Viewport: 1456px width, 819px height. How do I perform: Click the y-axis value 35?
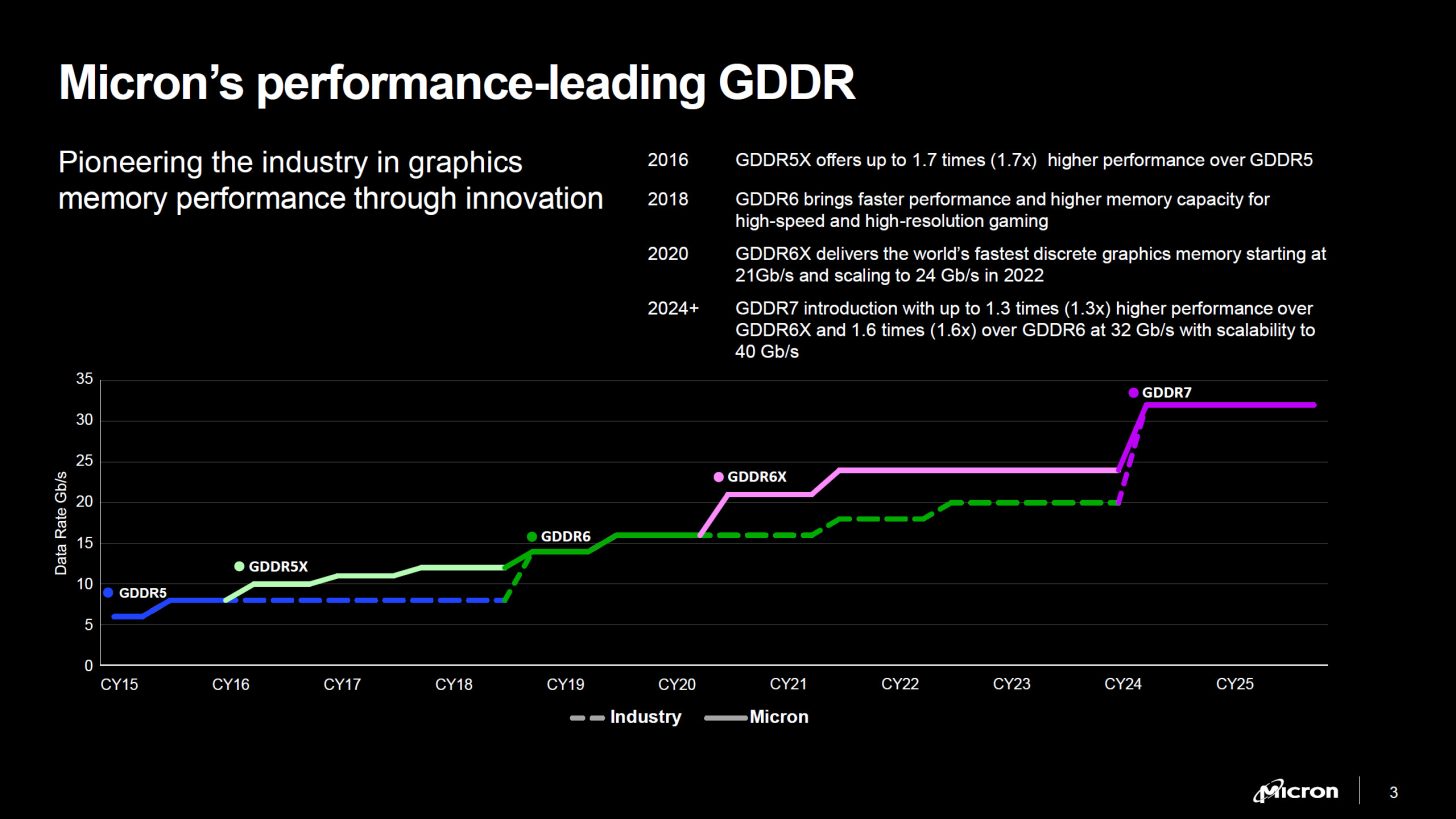pos(84,380)
